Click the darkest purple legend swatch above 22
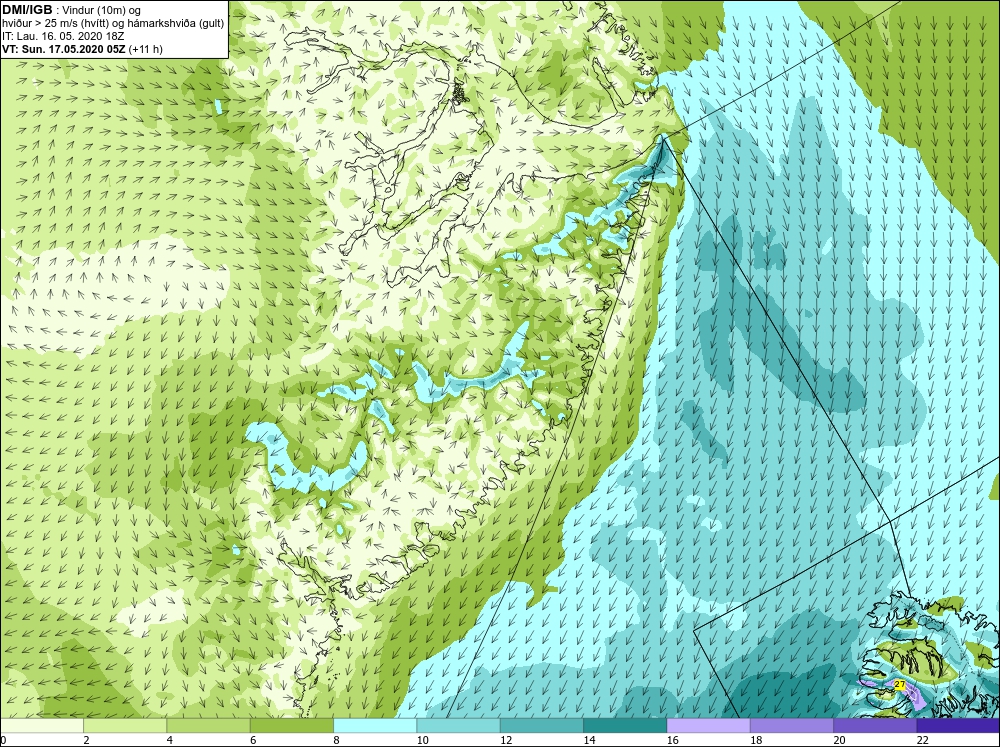This screenshot has width=1000, height=747. coord(958,726)
